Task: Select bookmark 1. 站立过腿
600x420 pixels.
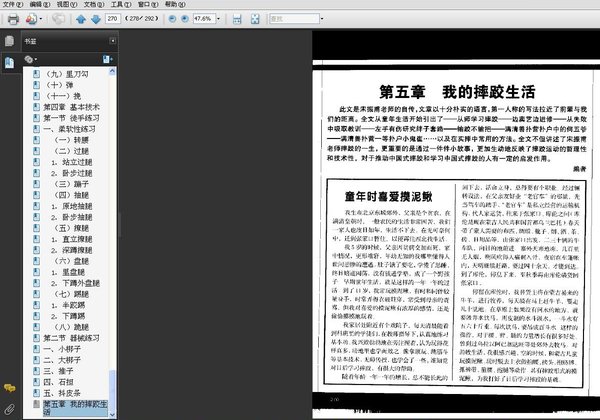Action: [x=72, y=162]
